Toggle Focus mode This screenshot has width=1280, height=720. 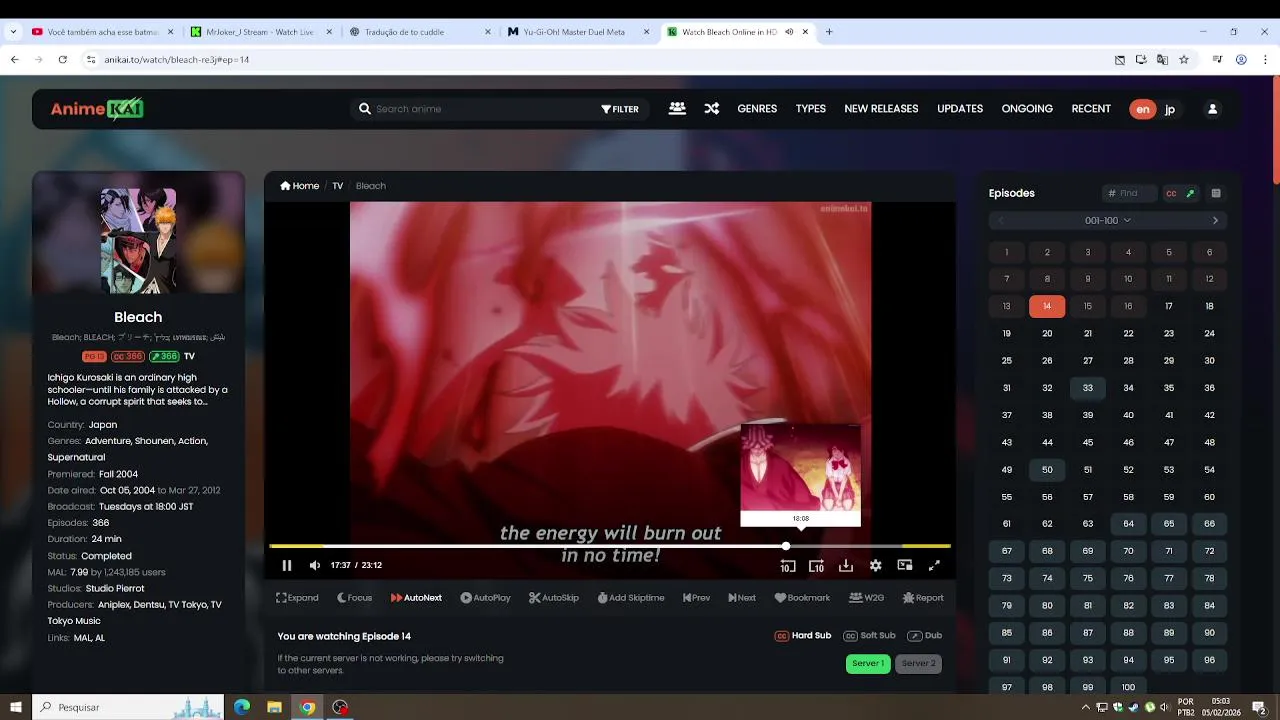click(354, 598)
